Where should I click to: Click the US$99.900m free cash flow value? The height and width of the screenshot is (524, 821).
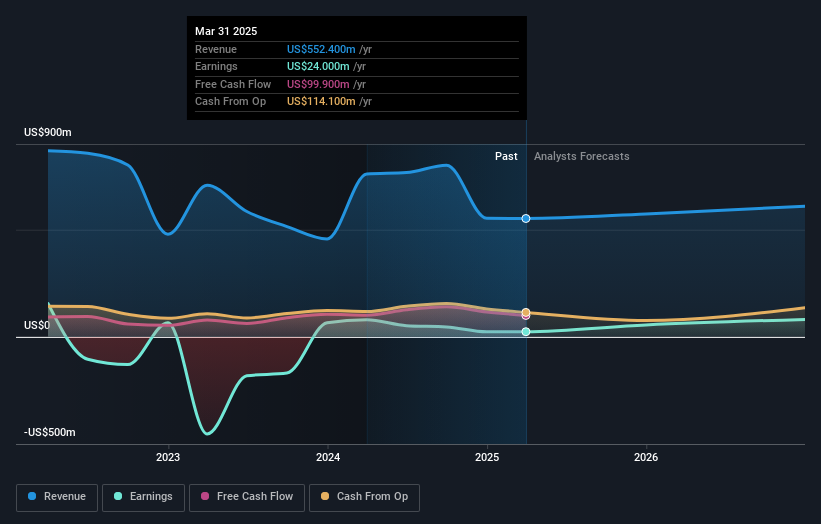(318, 84)
